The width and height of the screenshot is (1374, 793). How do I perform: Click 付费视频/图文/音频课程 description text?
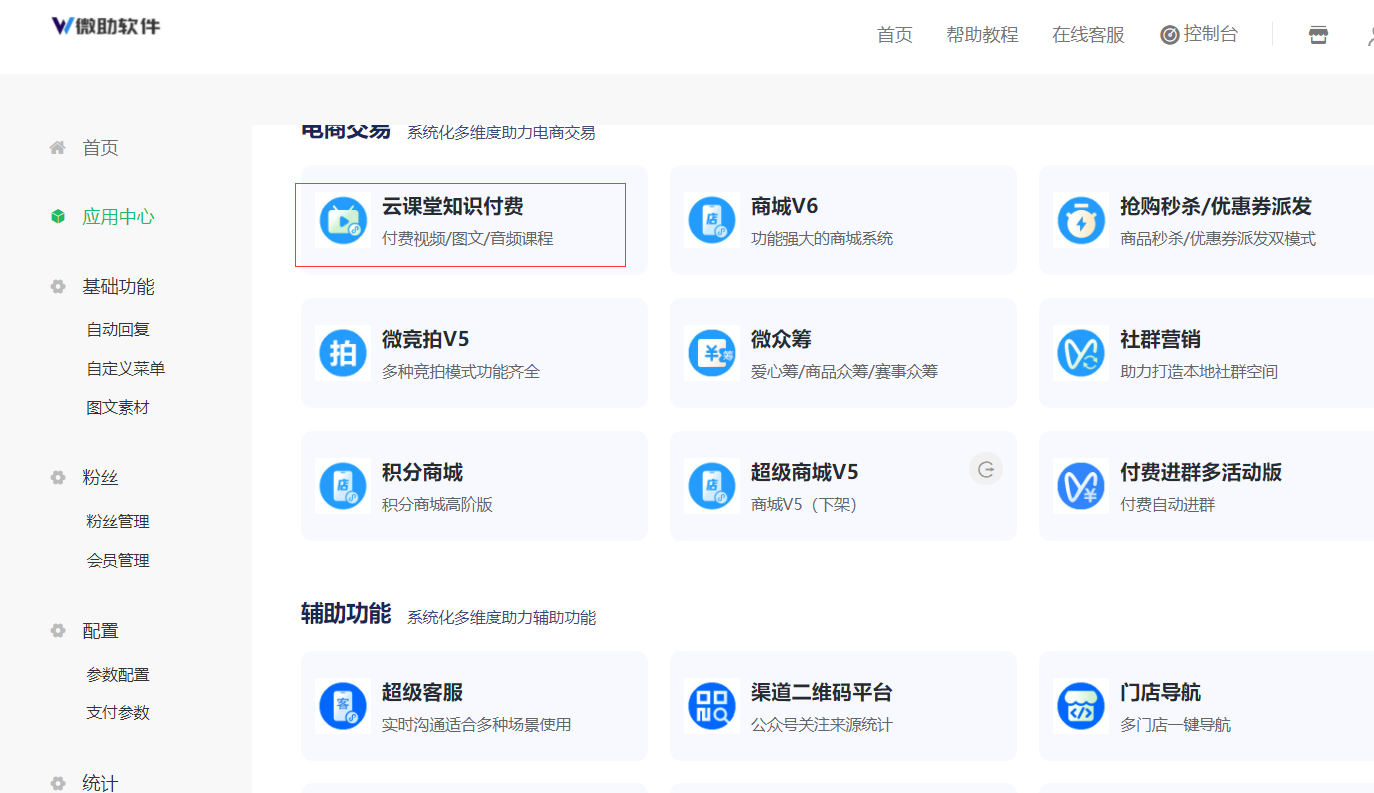coord(467,239)
